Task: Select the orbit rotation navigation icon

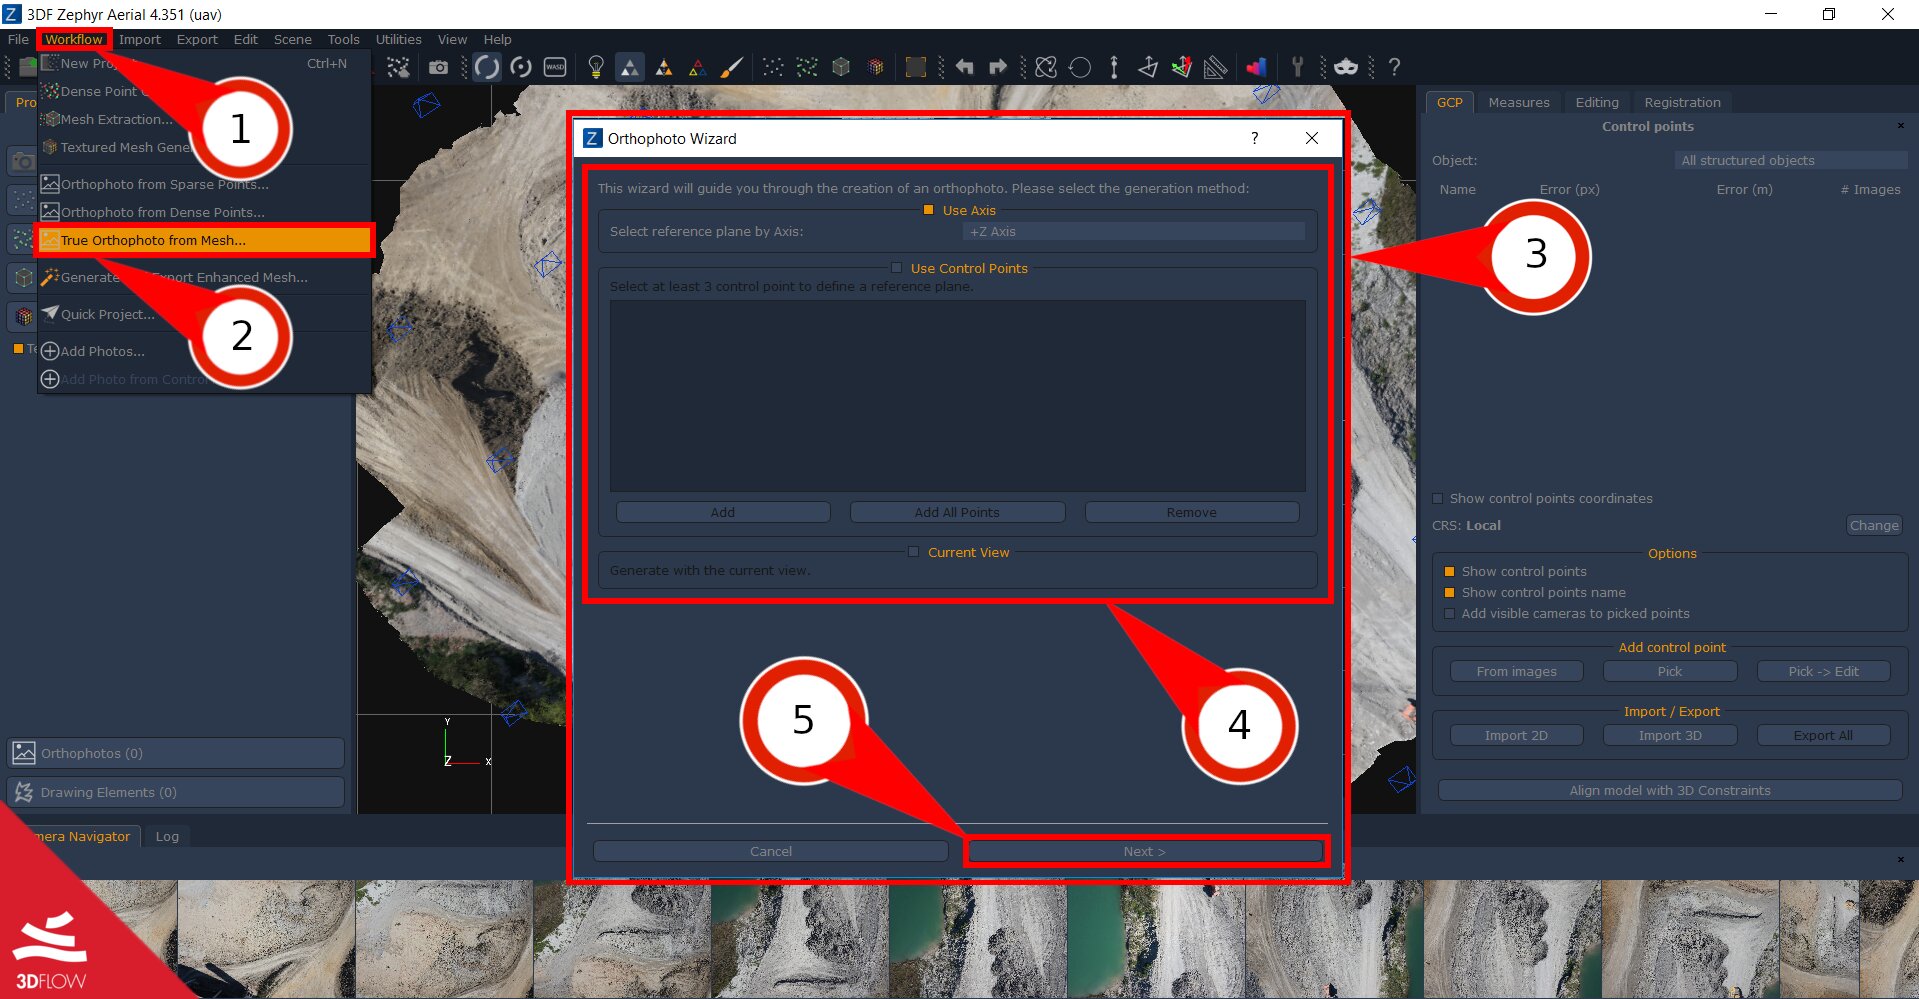Action: coord(487,67)
